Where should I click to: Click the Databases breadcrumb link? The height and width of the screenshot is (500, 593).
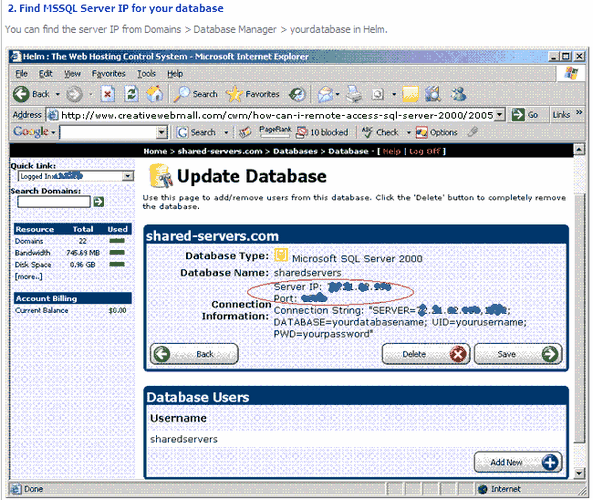coord(295,151)
